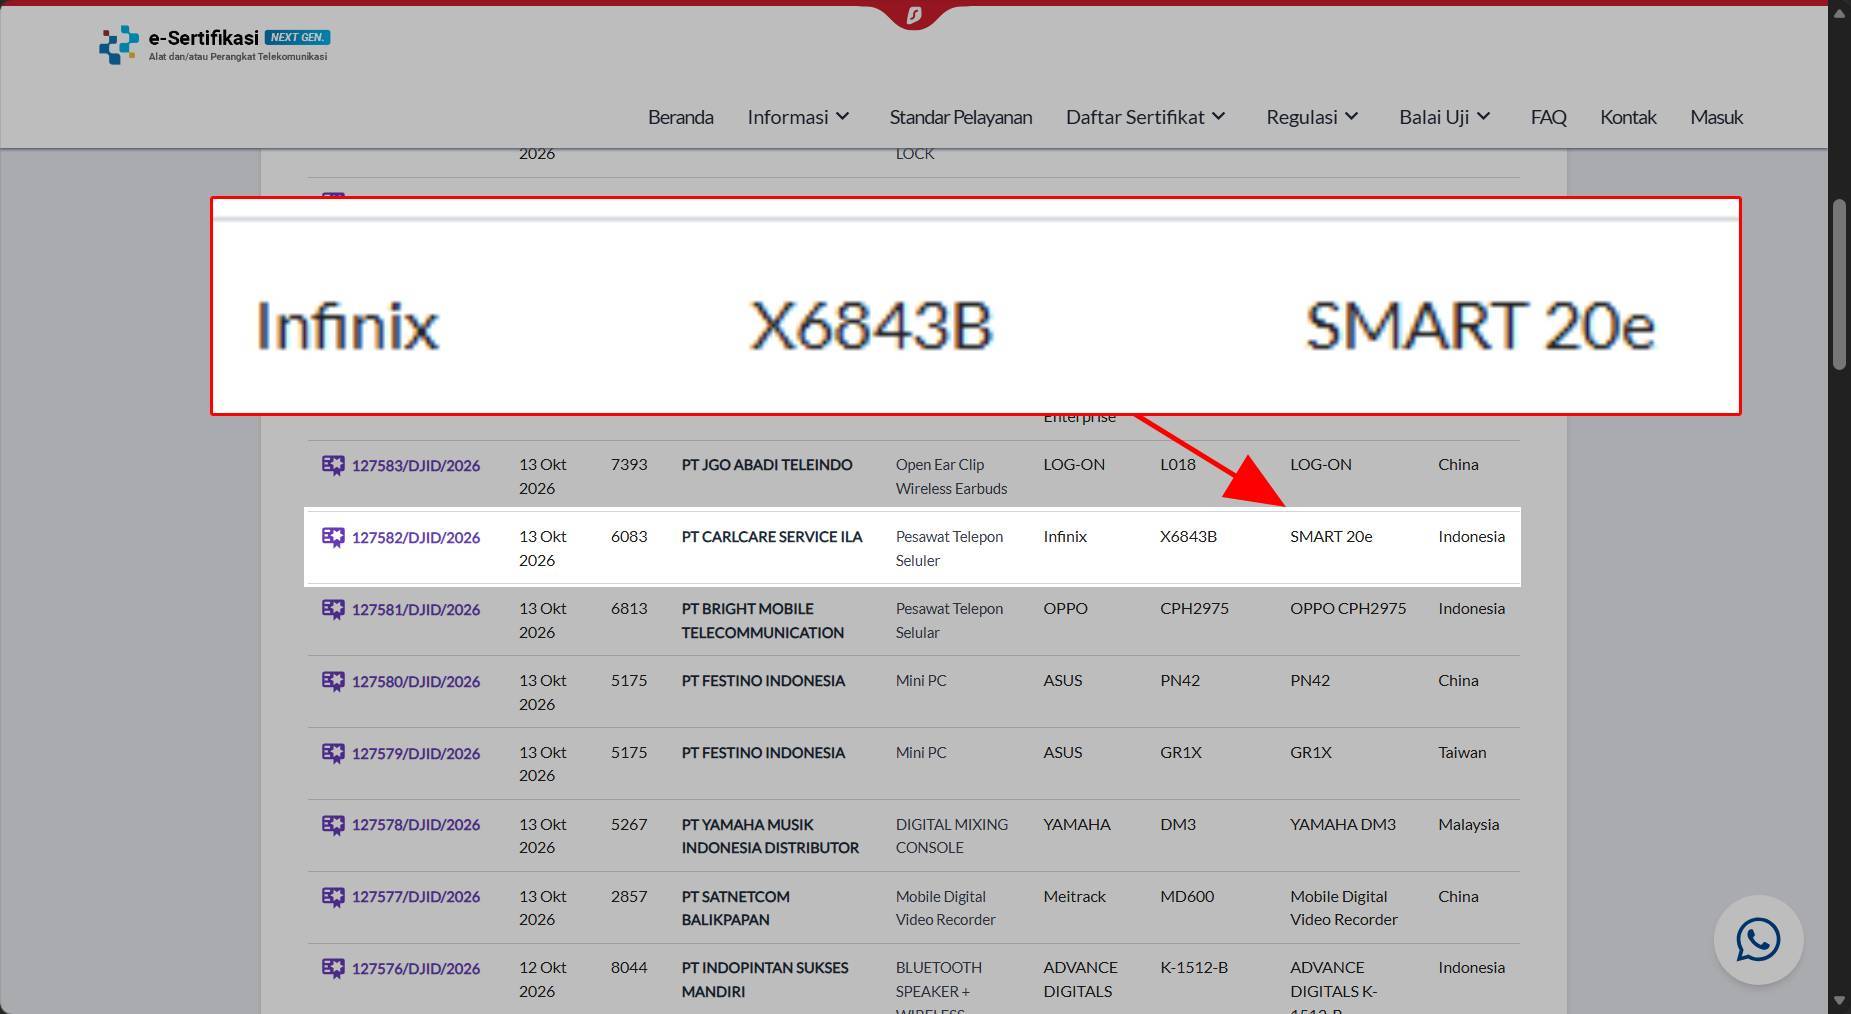The height and width of the screenshot is (1014, 1851).
Task: Click certificate icon for 127582/DJID/2026
Action: (333, 537)
